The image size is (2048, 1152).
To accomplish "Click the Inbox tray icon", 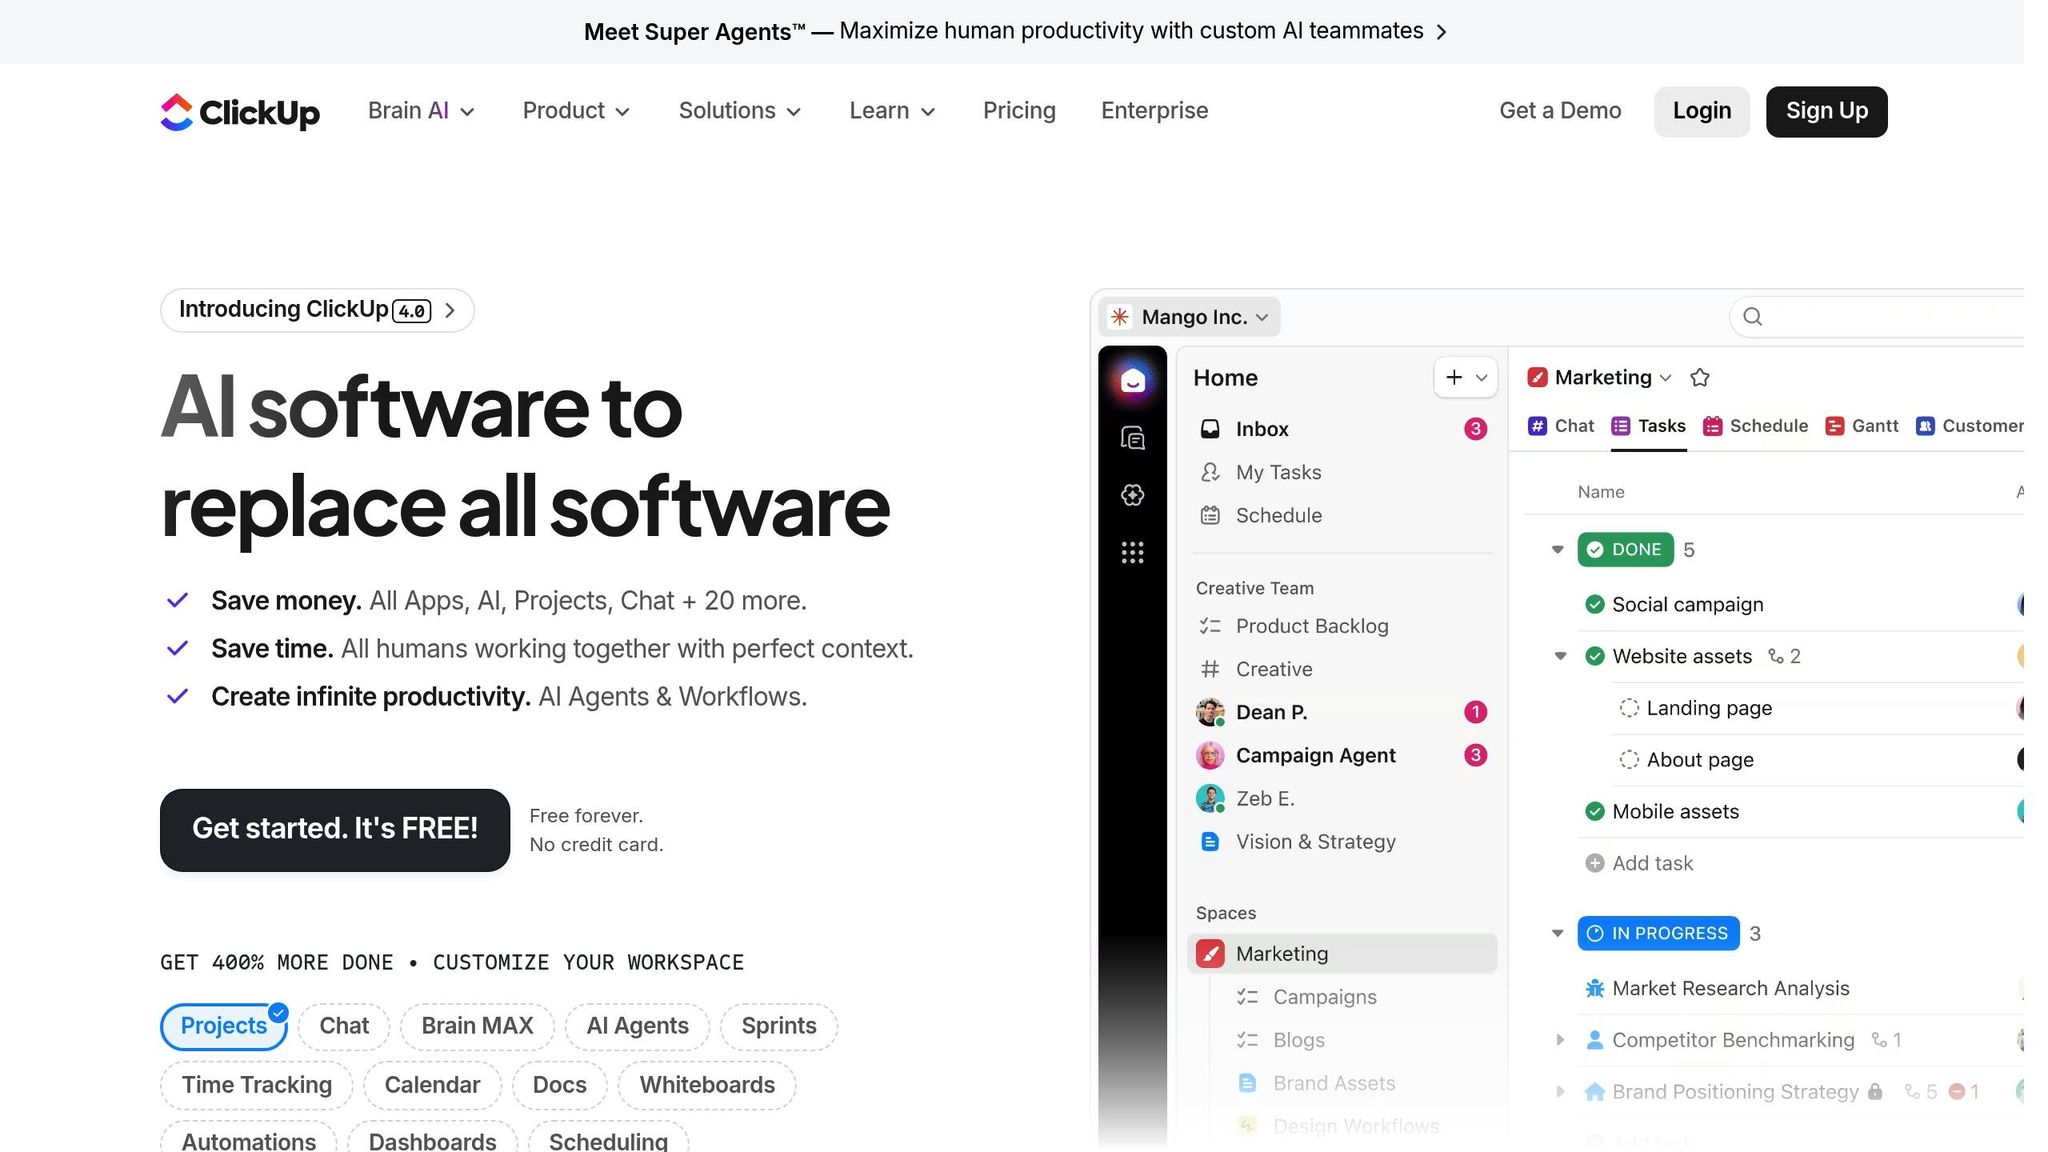I will click(1210, 429).
